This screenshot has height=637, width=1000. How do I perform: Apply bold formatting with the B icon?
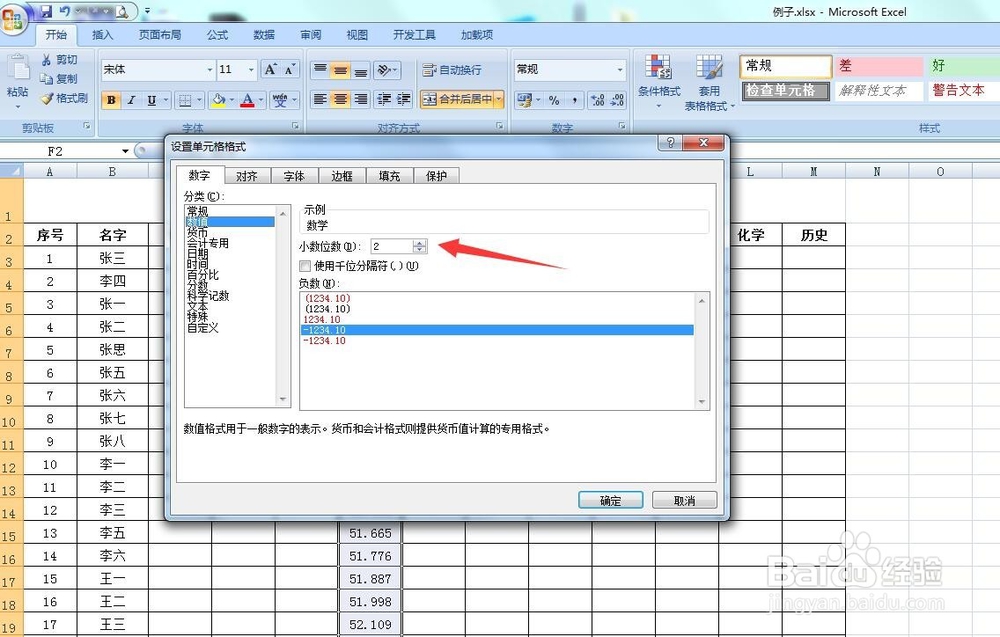(110, 100)
